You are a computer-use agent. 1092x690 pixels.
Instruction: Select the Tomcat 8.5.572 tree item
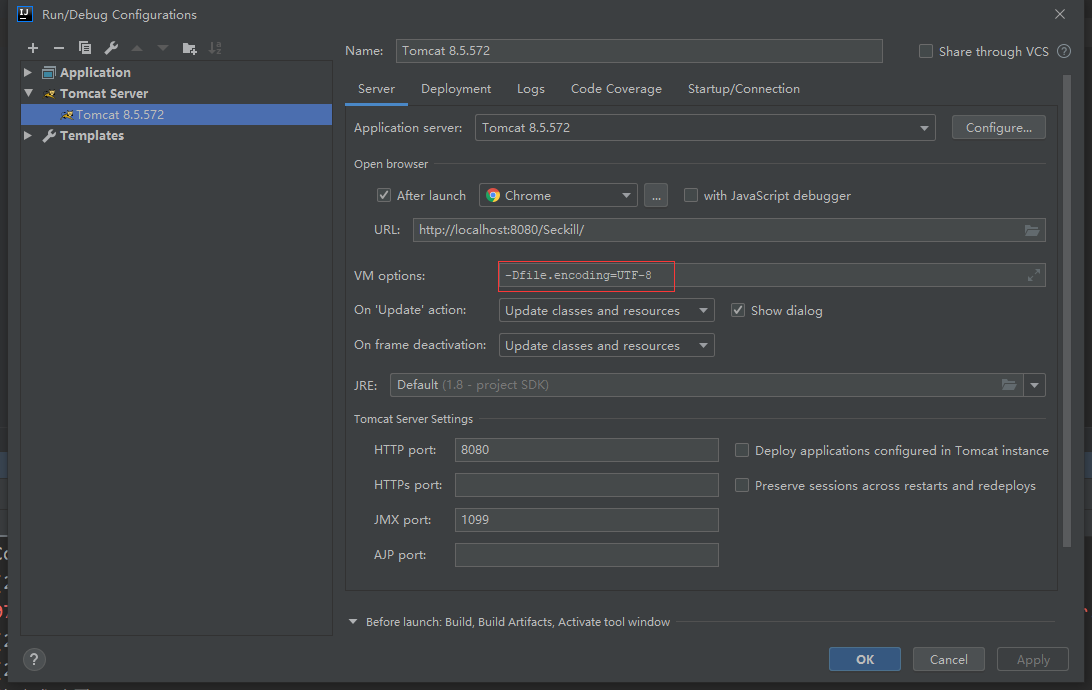tap(176, 114)
